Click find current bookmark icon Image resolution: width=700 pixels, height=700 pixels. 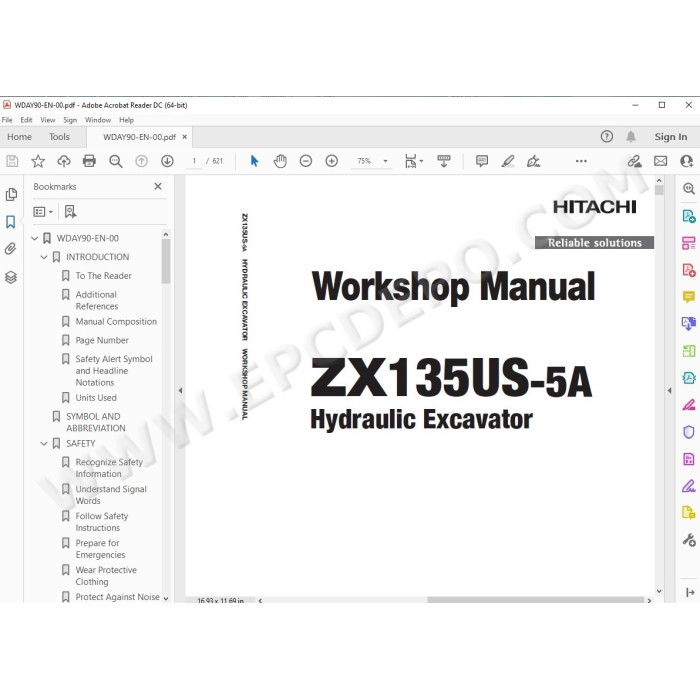(71, 212)
